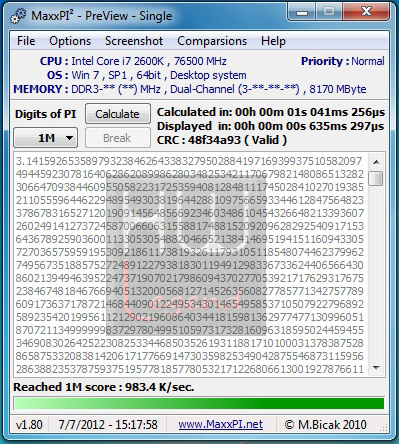
Task: Click the Priority Normal label
Action: 343,61
